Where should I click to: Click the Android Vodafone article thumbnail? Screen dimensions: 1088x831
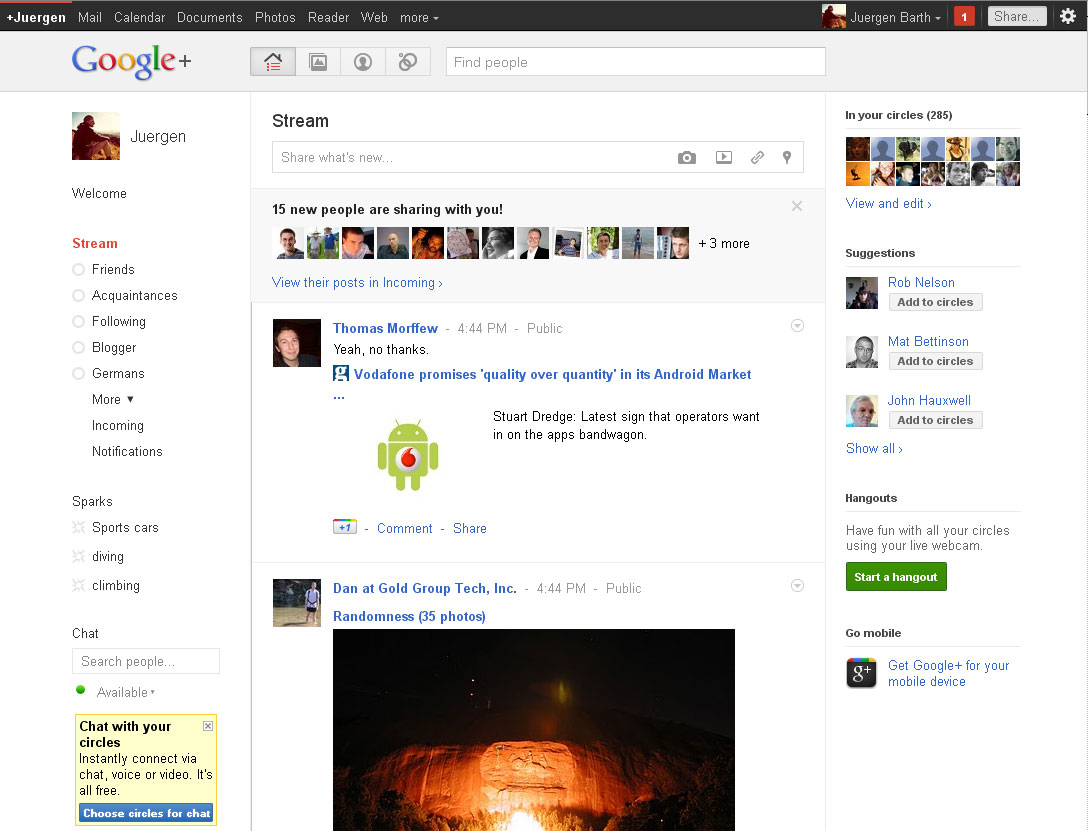[x=408, y=455]
